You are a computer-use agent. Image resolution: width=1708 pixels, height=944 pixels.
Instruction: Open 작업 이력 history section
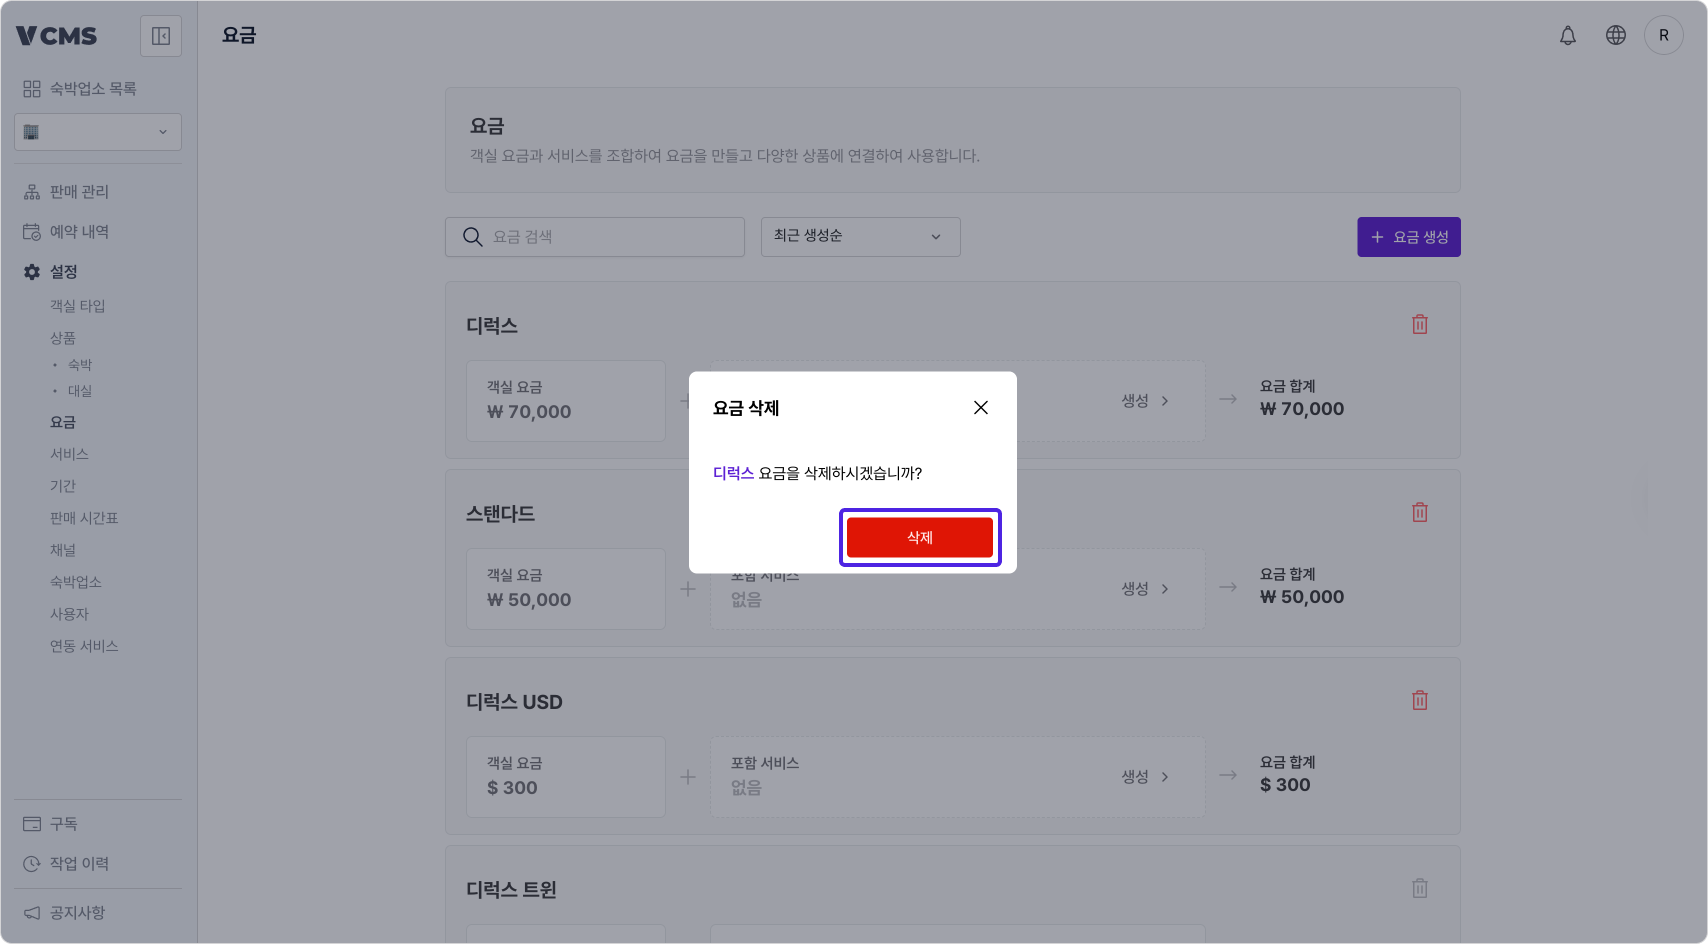[80, 863]
